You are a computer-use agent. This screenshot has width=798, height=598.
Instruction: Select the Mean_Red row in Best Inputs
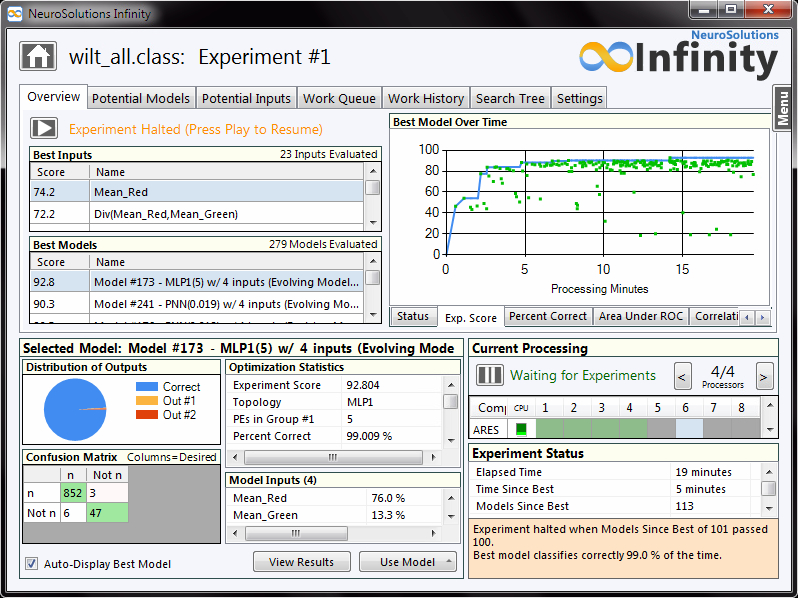point(197,192)
